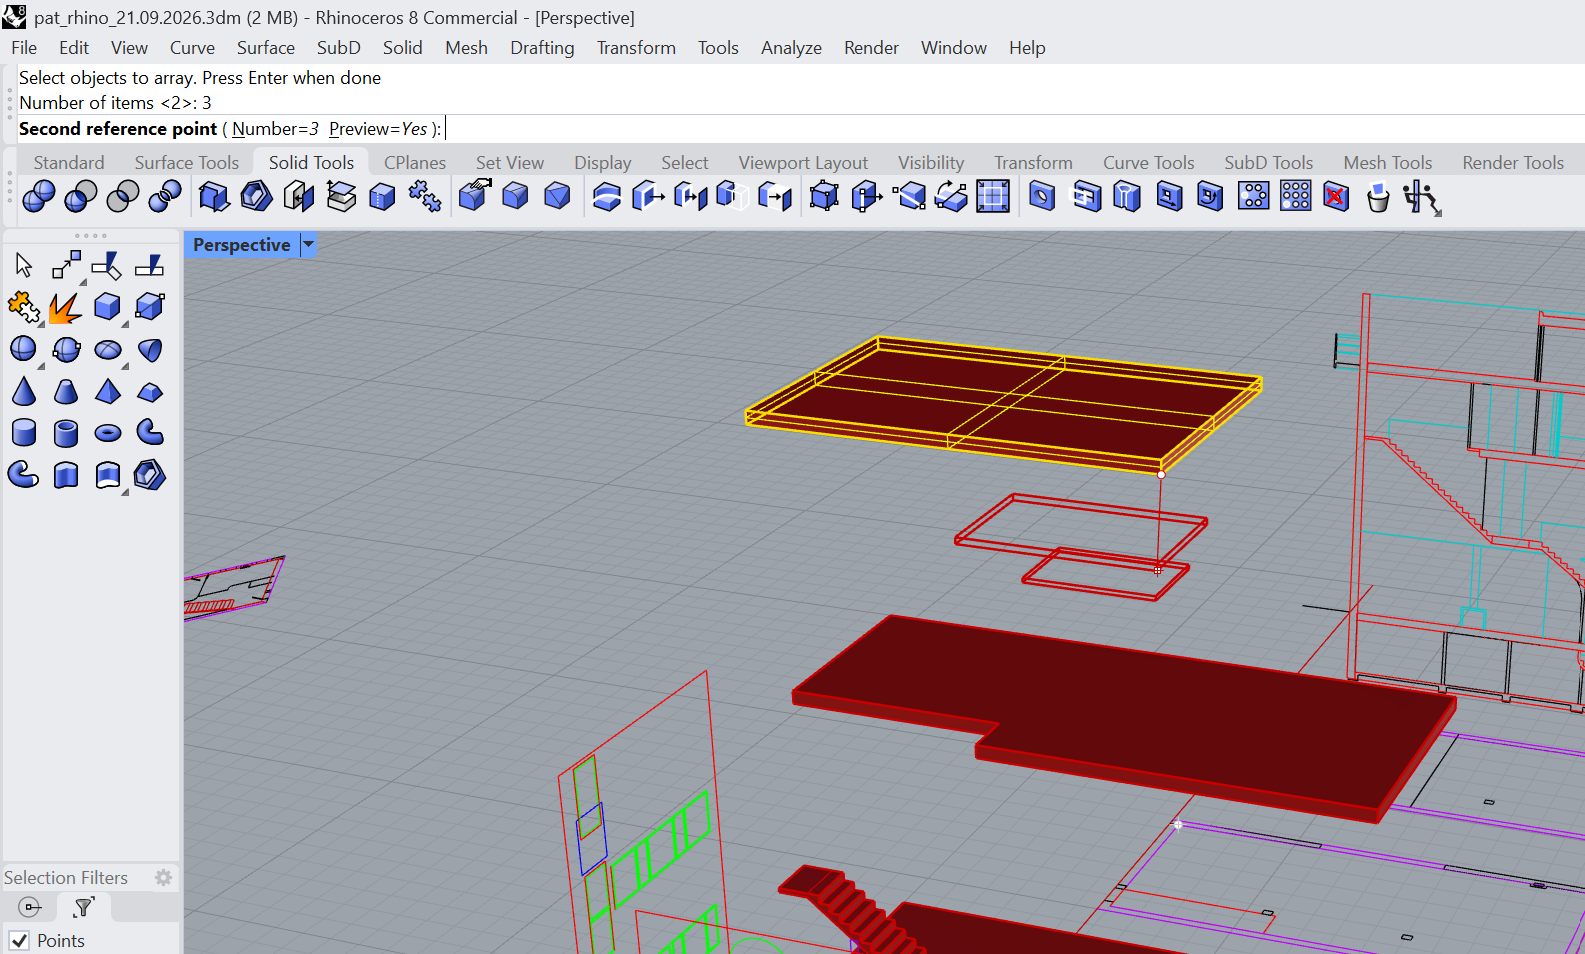Choose the Torus tool
Image resolution: width=1585 pixels, height=954 pixels.
click(x=108, y=433)
